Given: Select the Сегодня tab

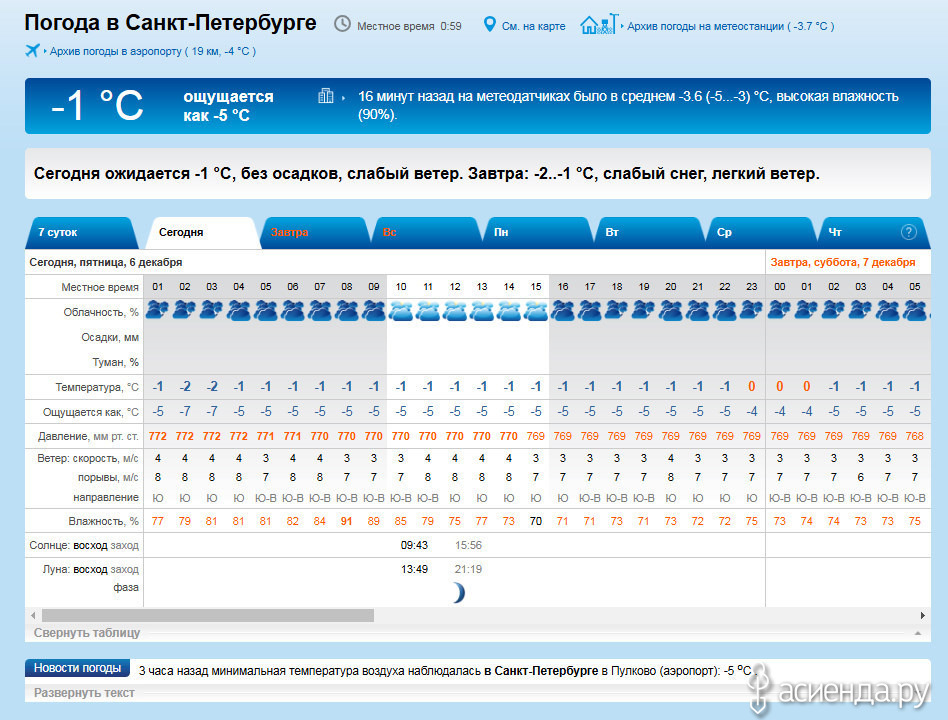Looking at the screenshot, I should [x=203, y=233].
